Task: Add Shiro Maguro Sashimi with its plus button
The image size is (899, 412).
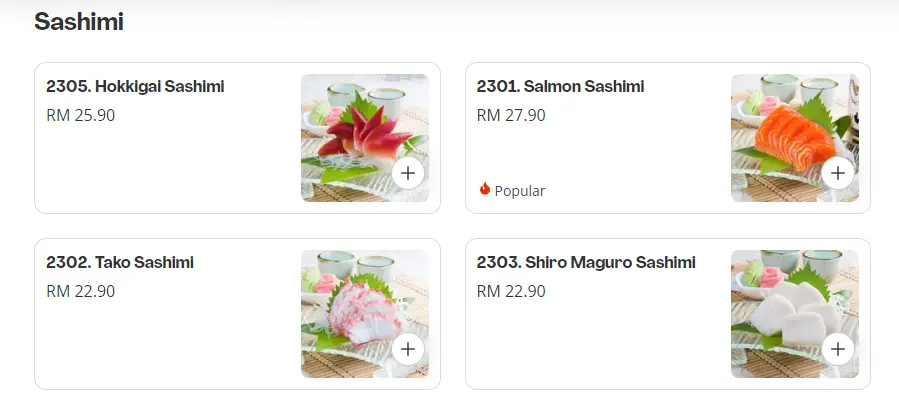Action: click(837, 349)
